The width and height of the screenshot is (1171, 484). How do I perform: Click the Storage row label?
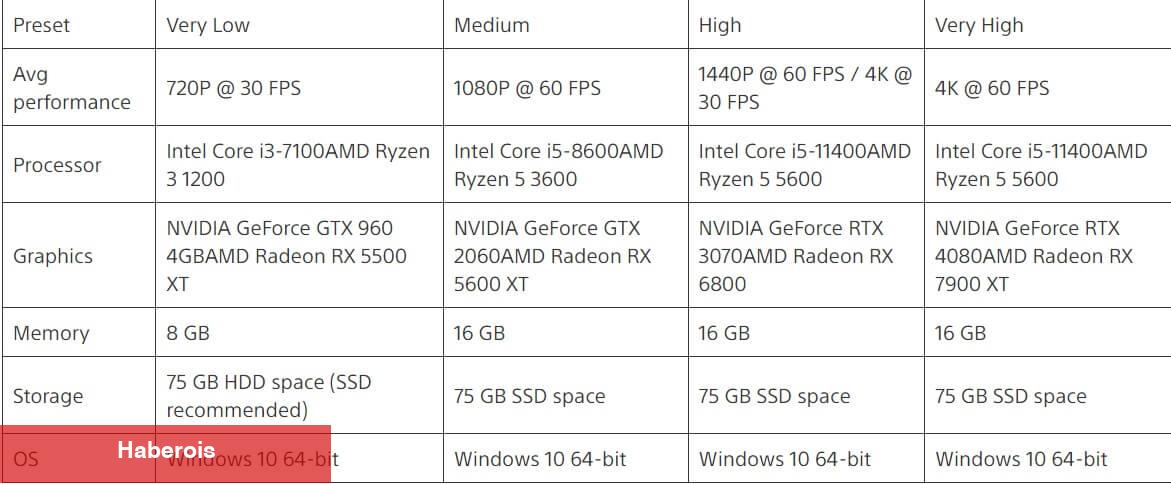click(x=78, y=395)
